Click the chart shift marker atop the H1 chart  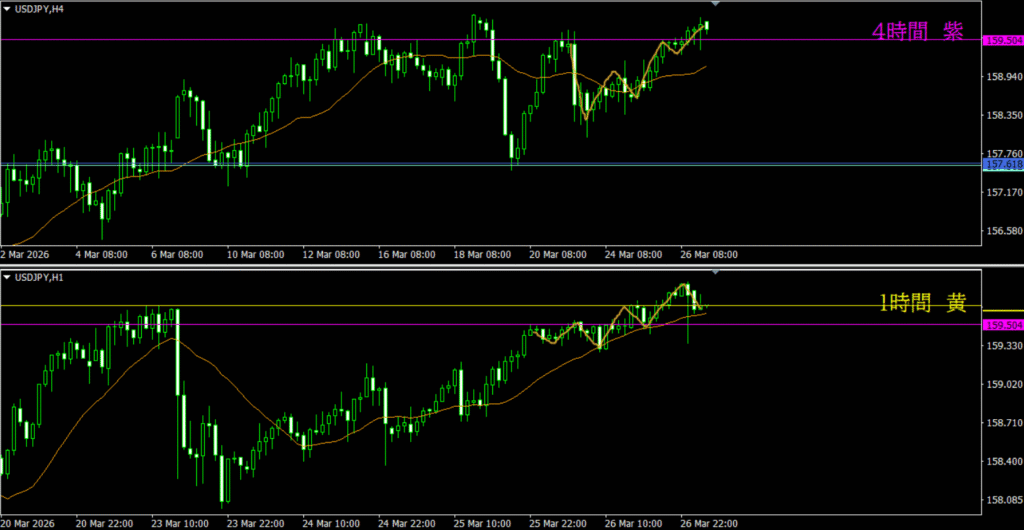click(x=714, y=271)
